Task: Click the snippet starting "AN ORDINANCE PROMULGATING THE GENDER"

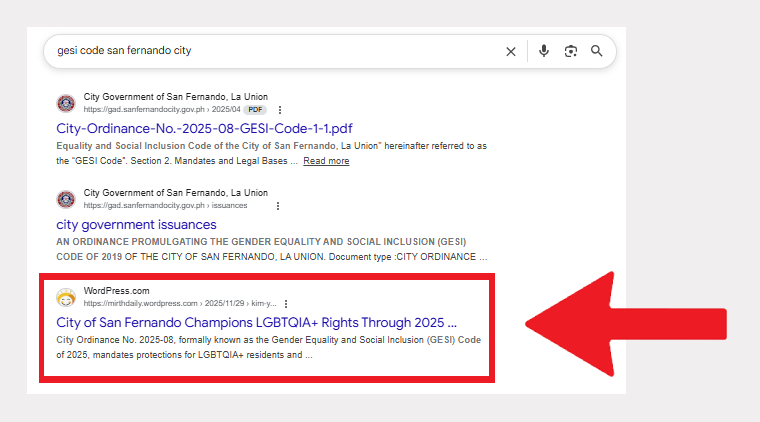Action: [x=272, y=249]
